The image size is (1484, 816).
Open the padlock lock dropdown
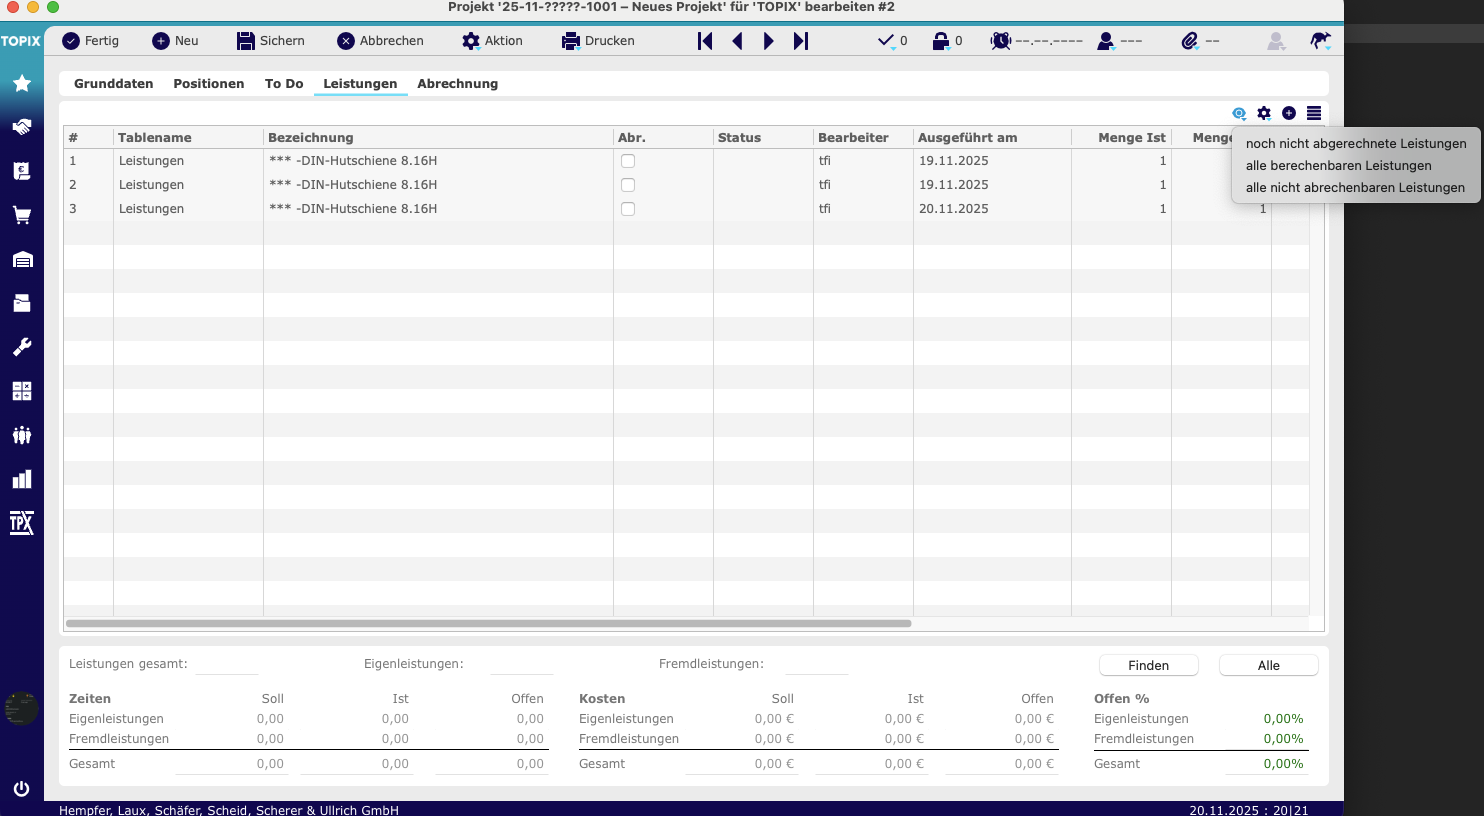click(x=946, y=41)
